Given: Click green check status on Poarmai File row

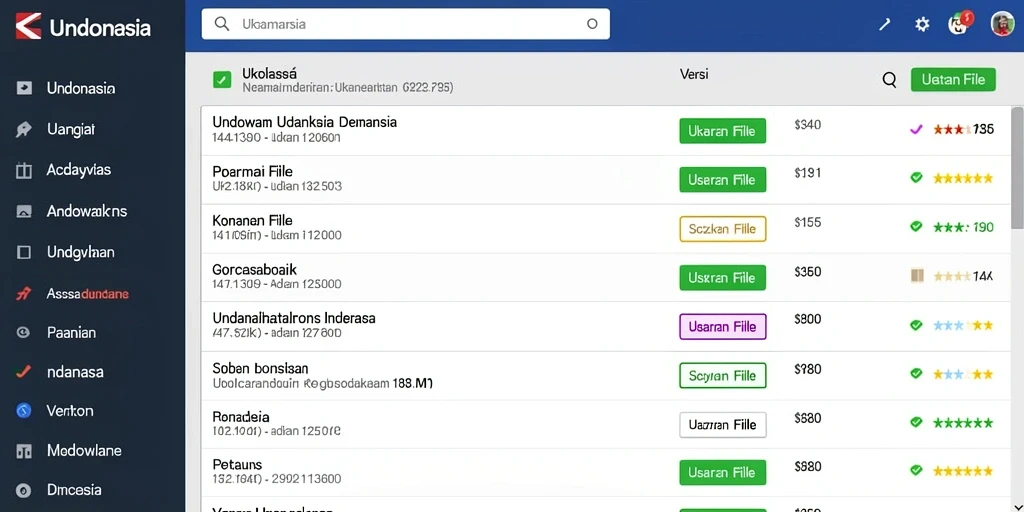Looking at the screenshot, I should (x=916, y=178).
